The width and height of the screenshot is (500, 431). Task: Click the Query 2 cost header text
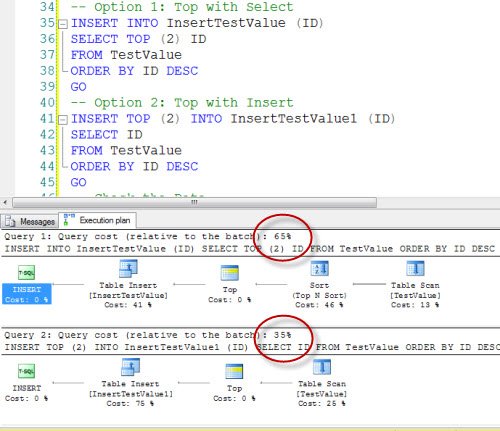coord(148,335)
